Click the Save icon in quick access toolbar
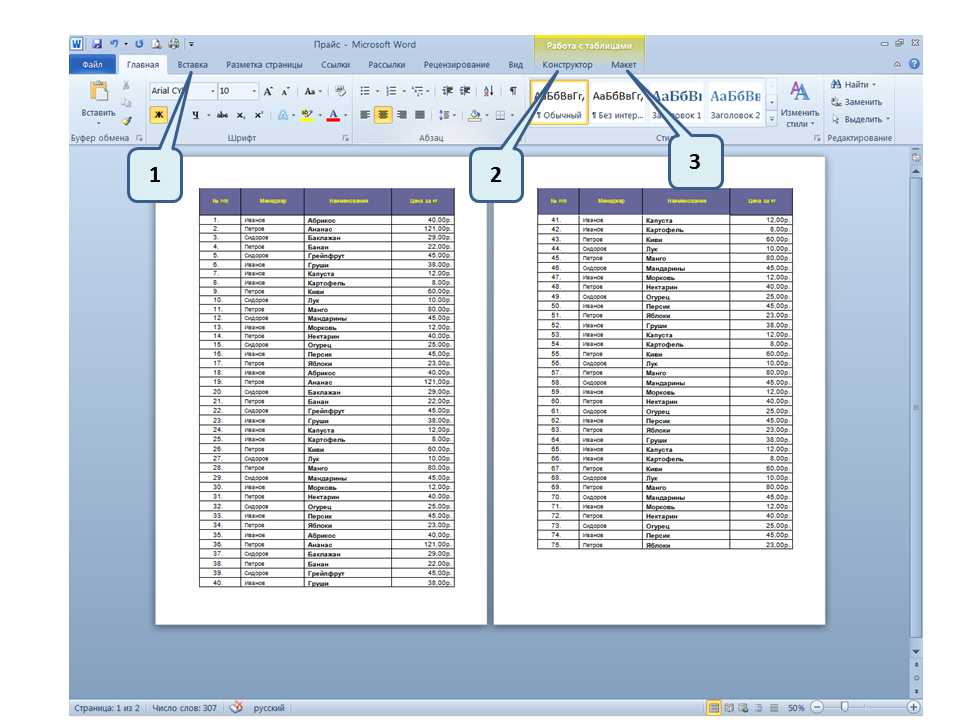 pyautogui.click(x=97, y=45)
